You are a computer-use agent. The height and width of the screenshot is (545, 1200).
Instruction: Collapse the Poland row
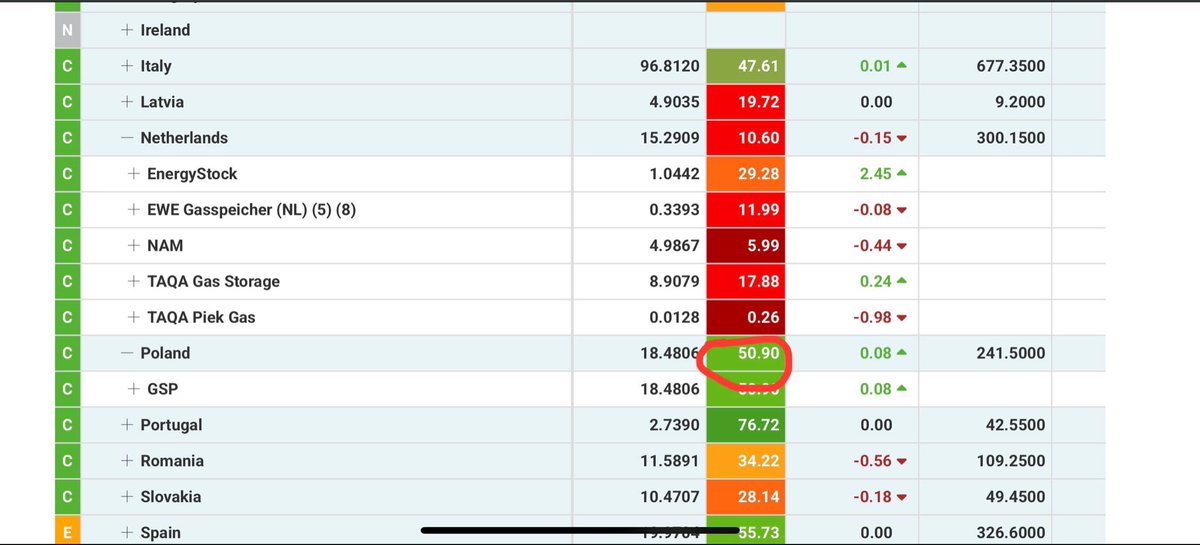(127, 353)
